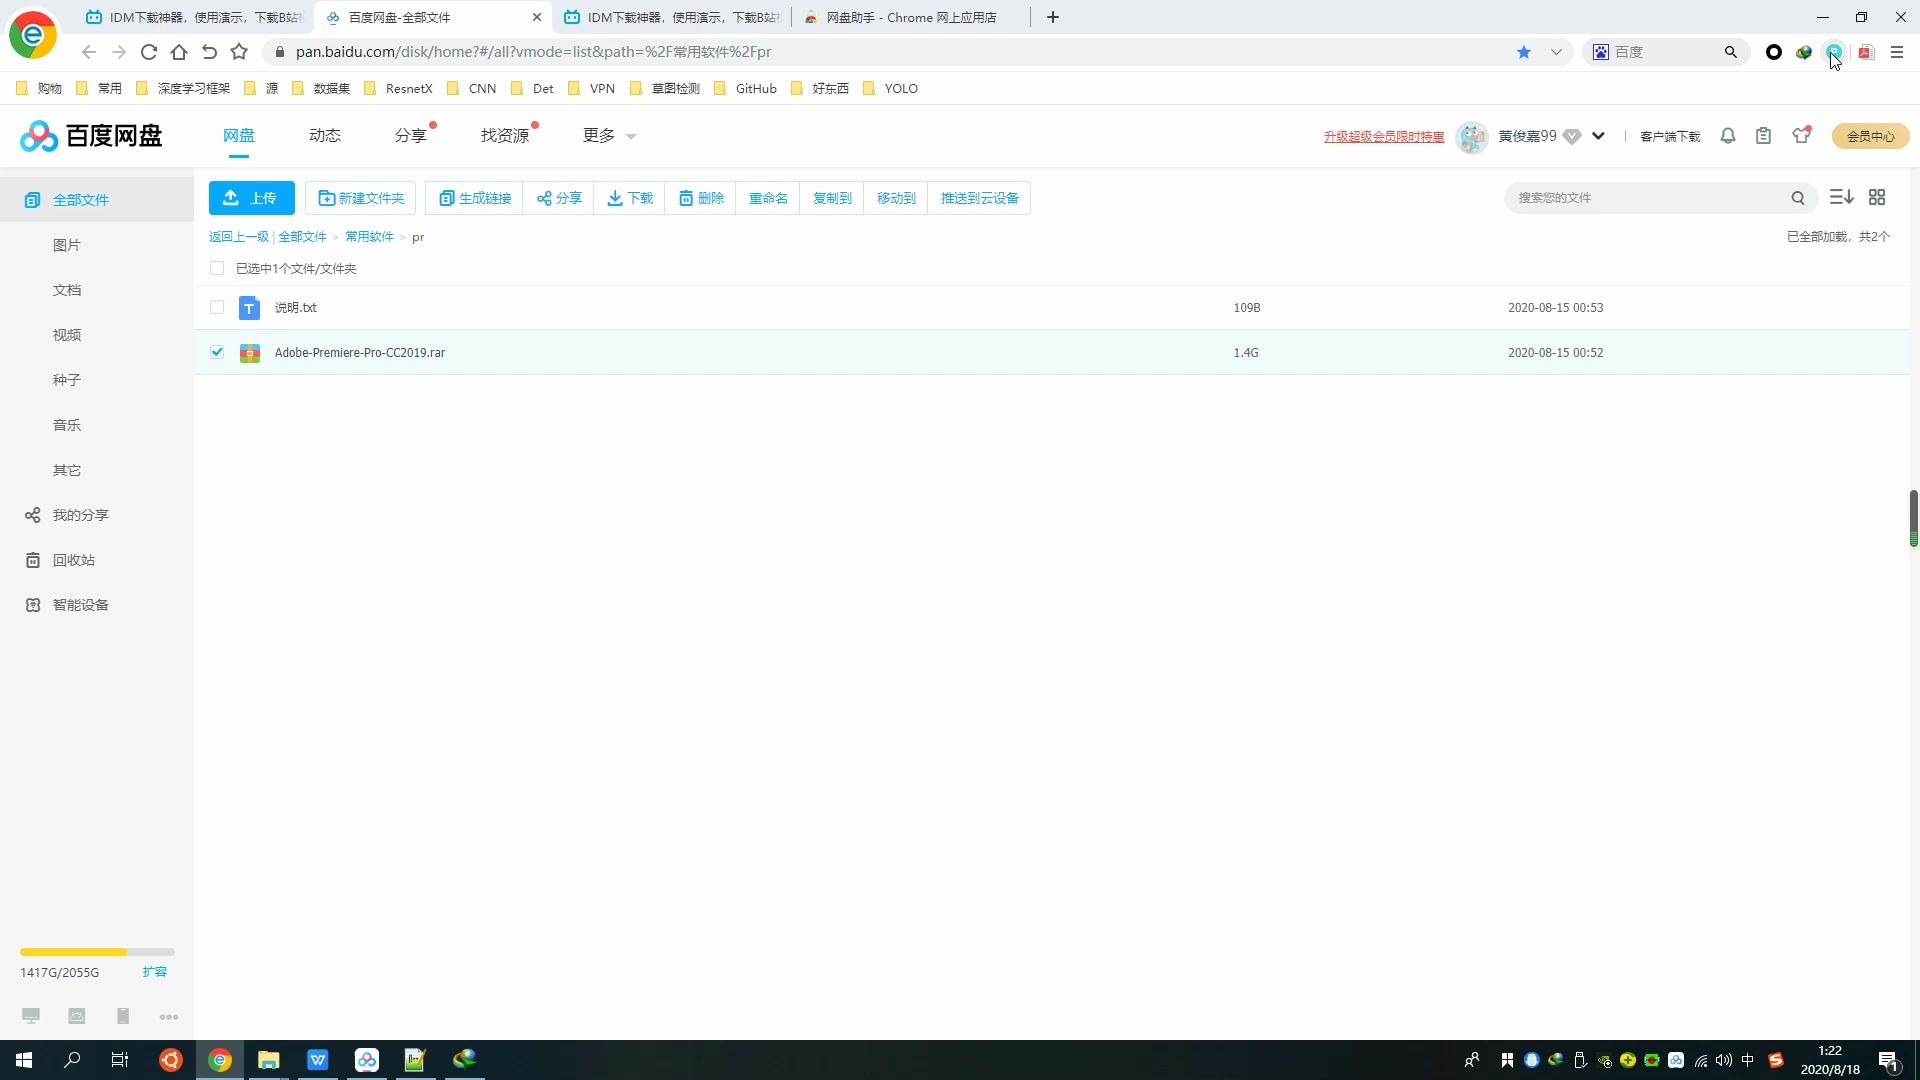Click the notification bell icon
1920x1080 pixels.
pyautogui.click(x=1727, y=136)
